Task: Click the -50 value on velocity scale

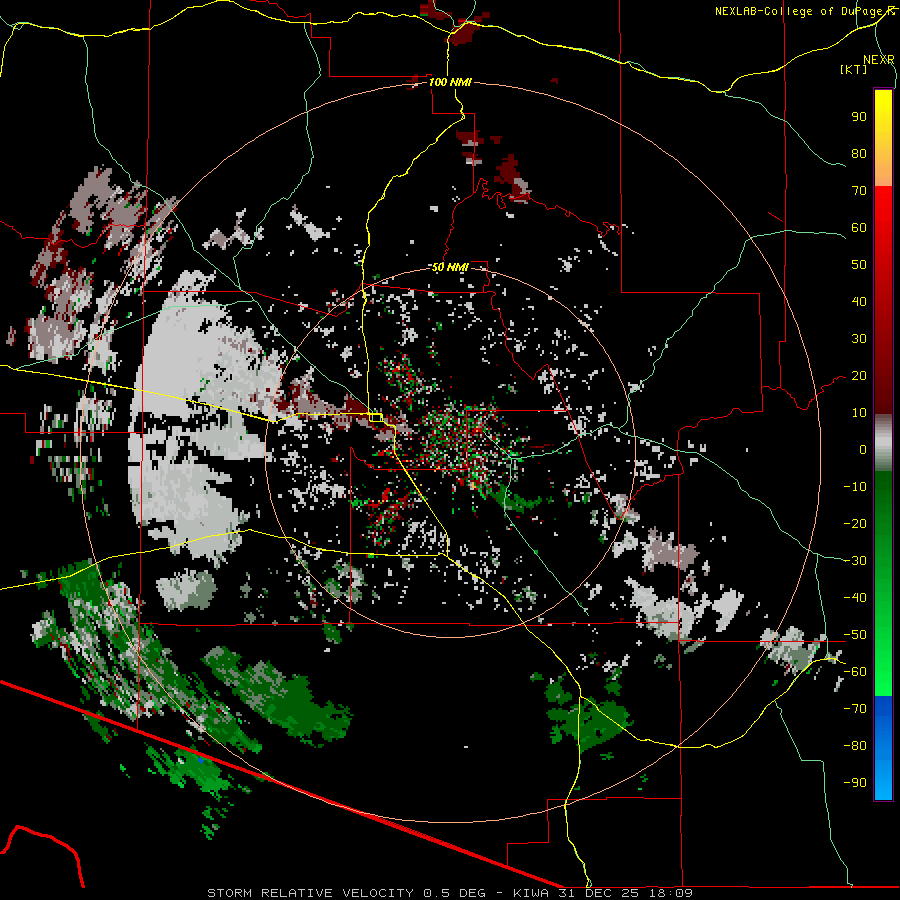Action: click(855, 635)
